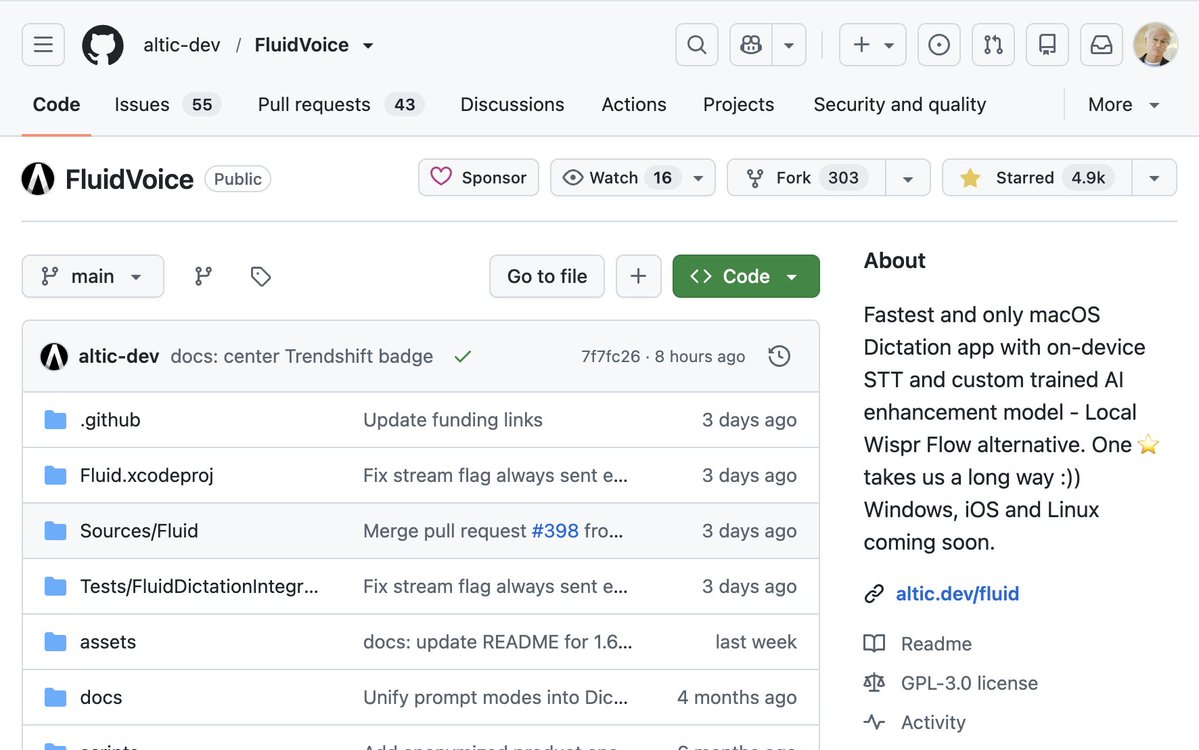Viewport: 1199px width, 750px height.
Task: View GPL-3.0 license link
Action: click(969, 683)
